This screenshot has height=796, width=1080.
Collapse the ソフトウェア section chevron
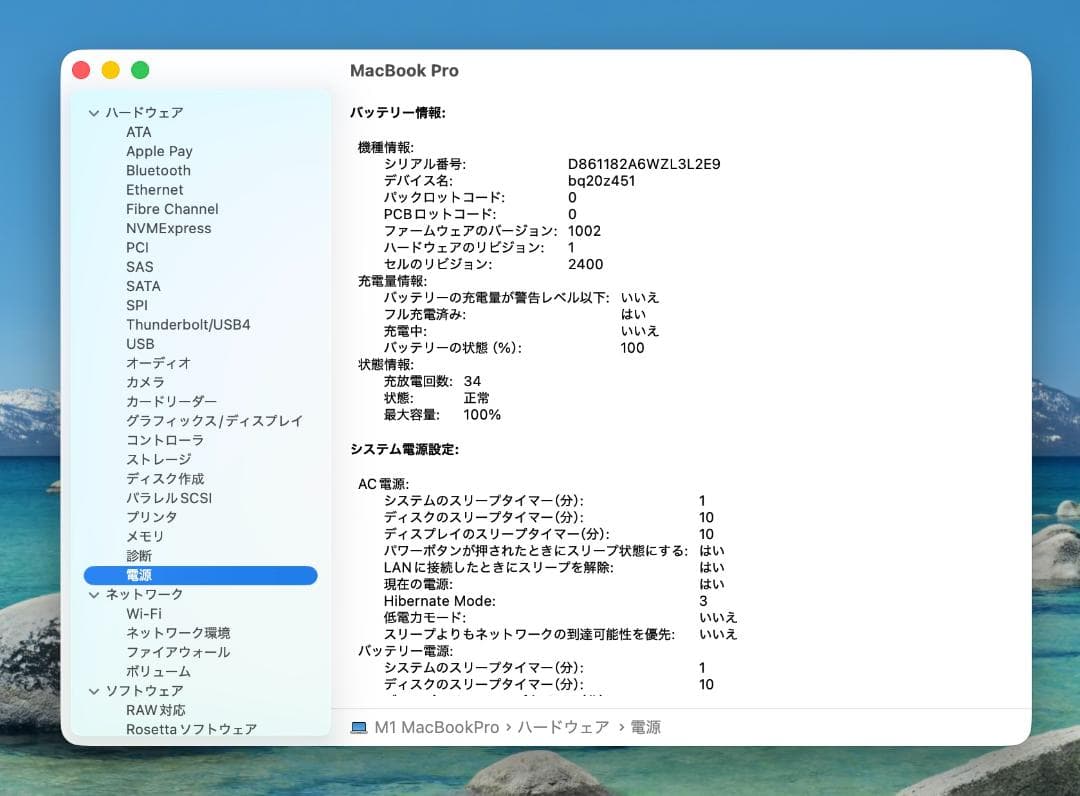click(x=94, y=691)
